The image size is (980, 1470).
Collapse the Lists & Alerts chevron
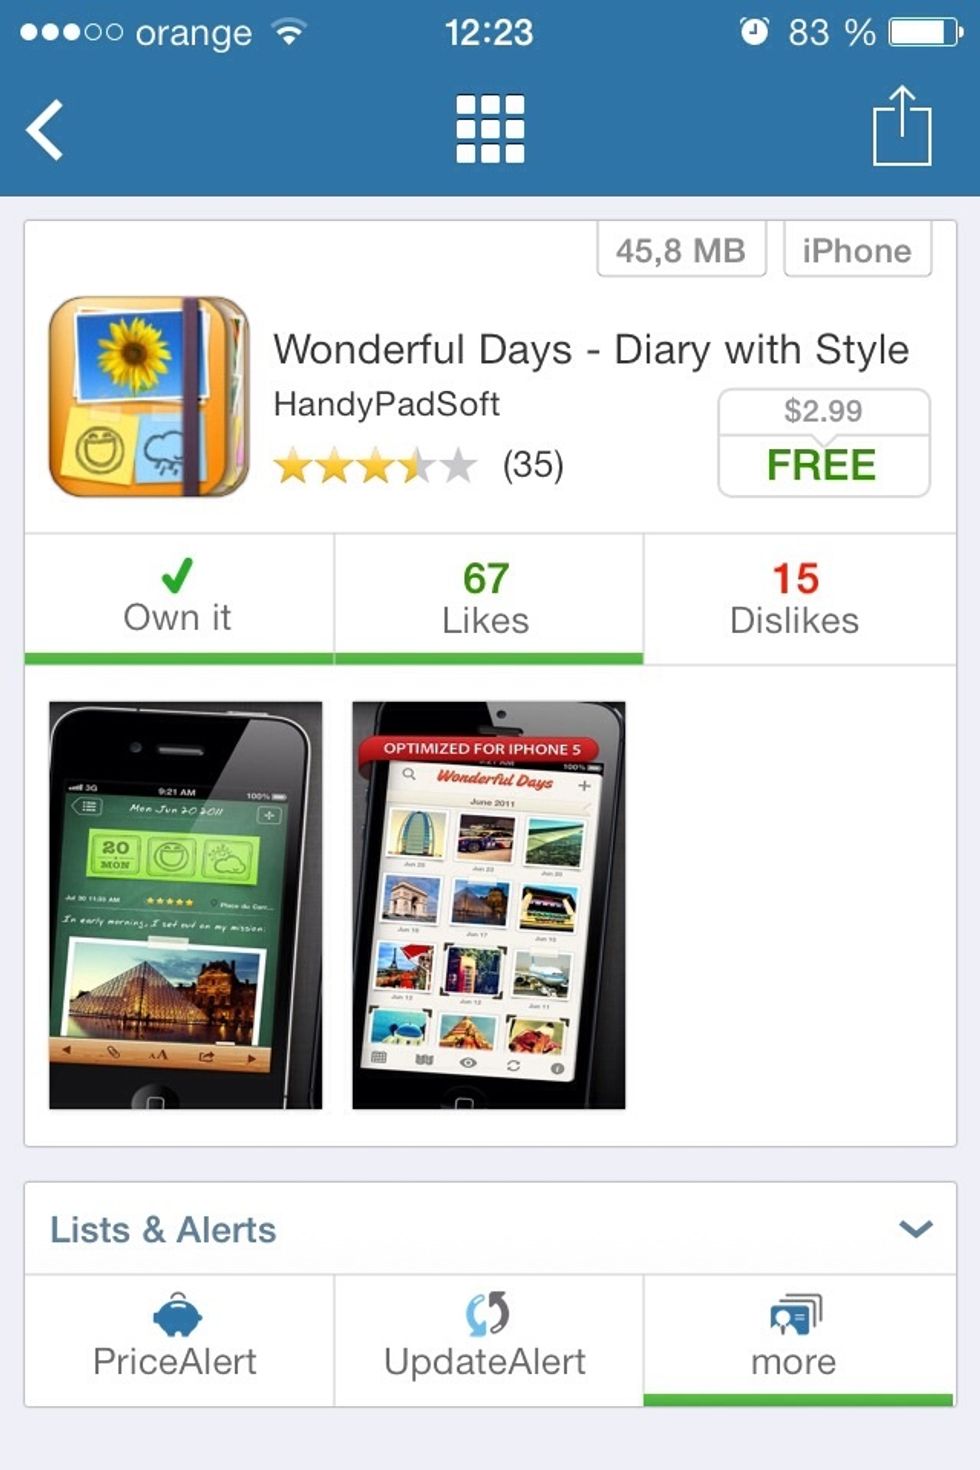(915, 1229)
